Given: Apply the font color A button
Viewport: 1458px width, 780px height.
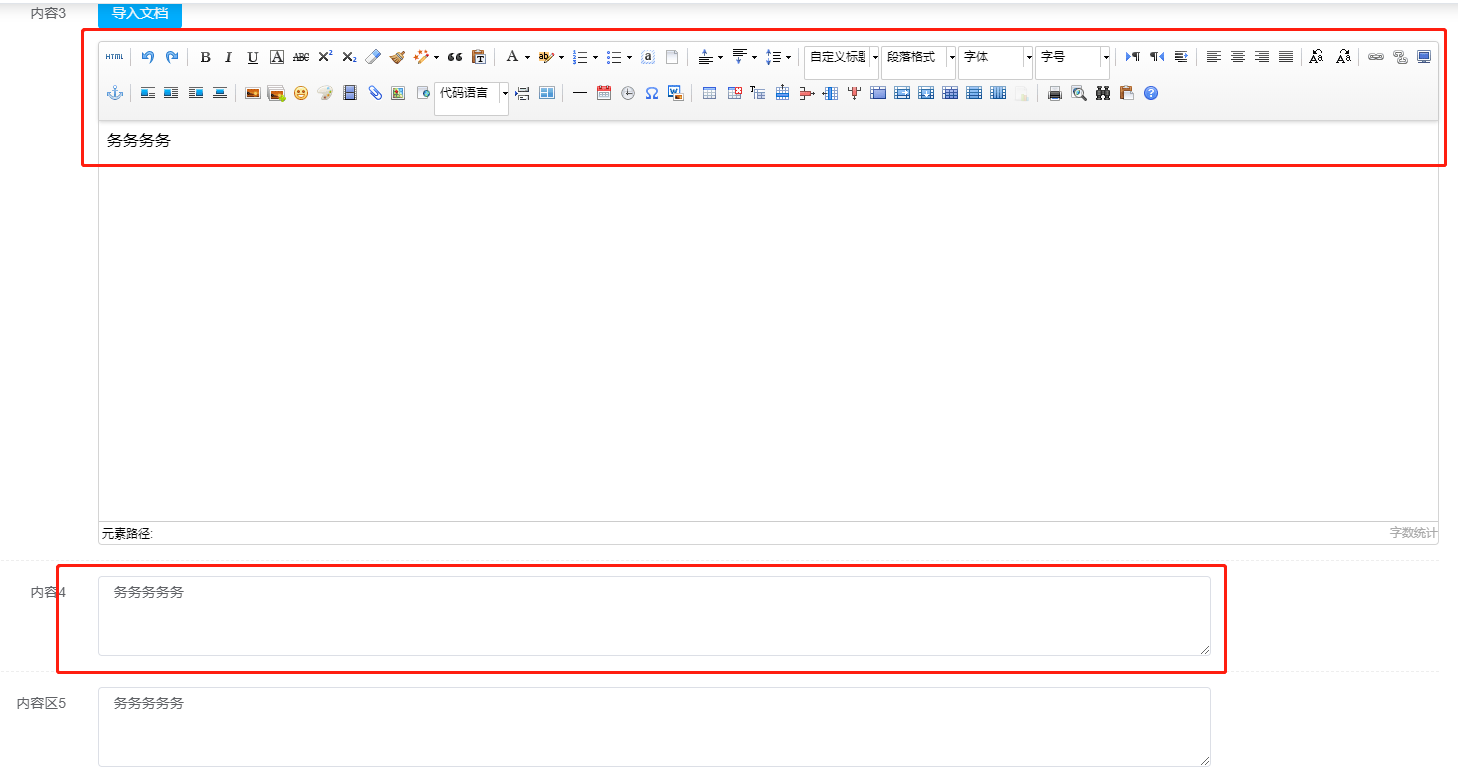Looking at the screenshot, I should click(x=512, y=57).
